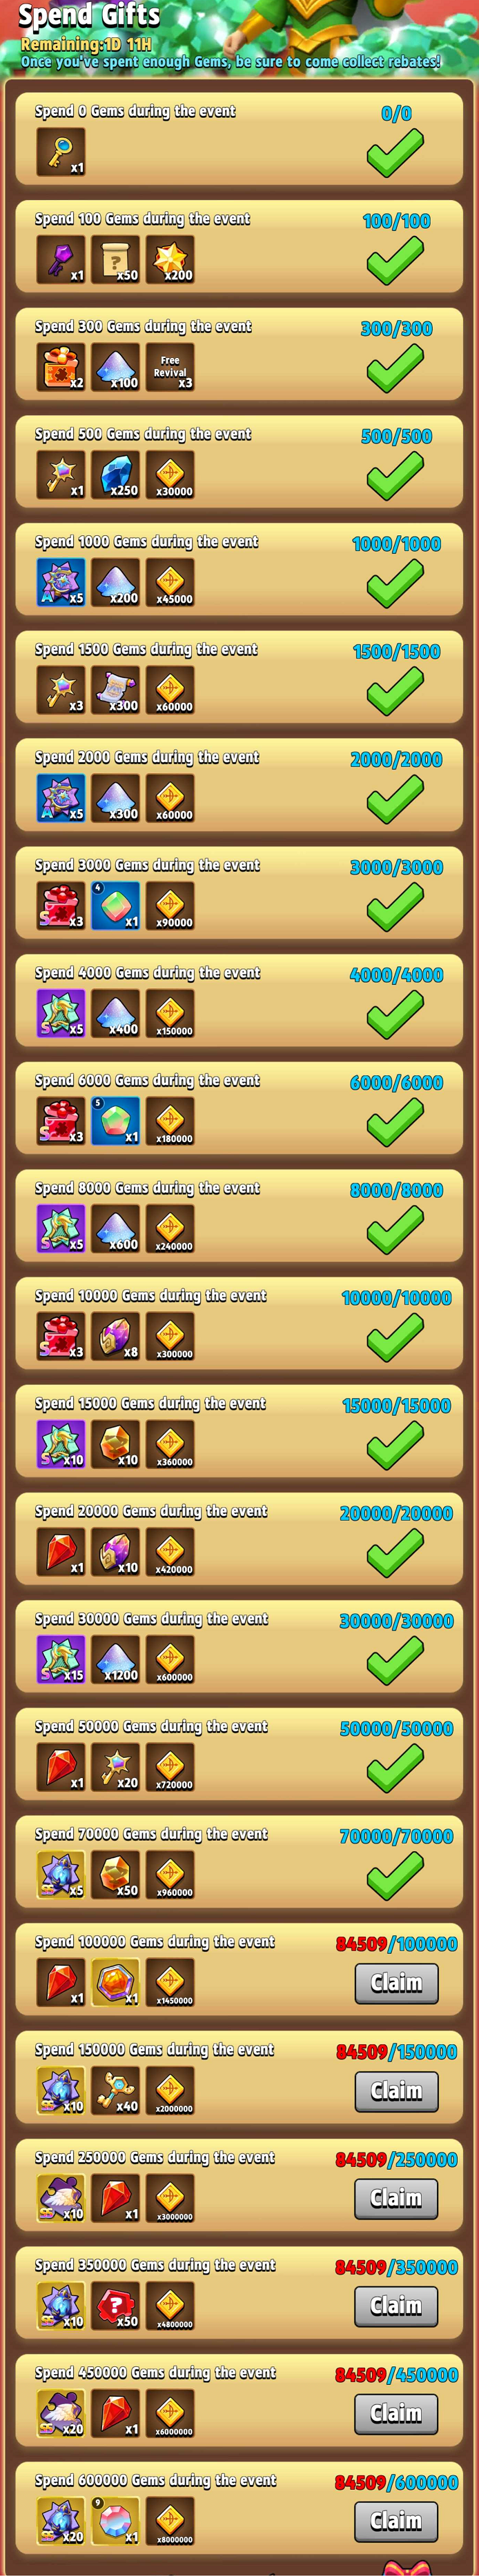Image resolution: width=479 pixels, height=2576 pixels.
Task: Tap the golden key reward in 0 Gems tier
Action: click(x=61, y=152)
